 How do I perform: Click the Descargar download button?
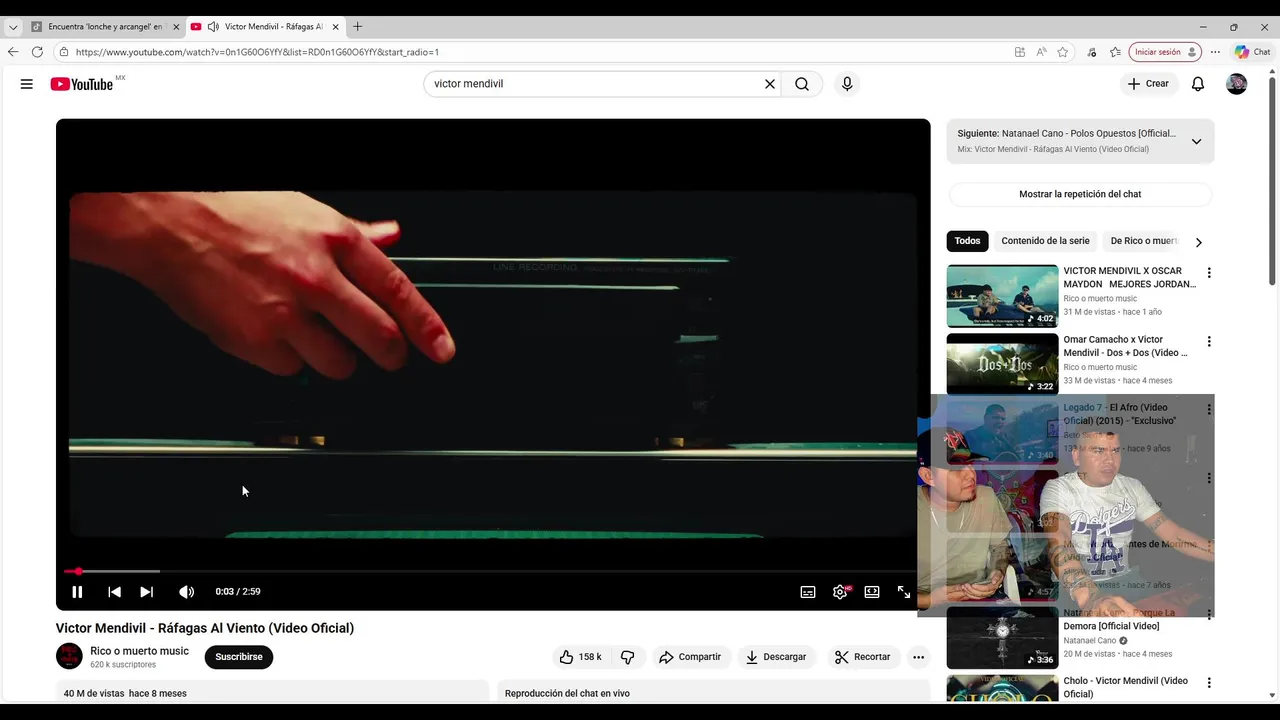click(776, 657)
